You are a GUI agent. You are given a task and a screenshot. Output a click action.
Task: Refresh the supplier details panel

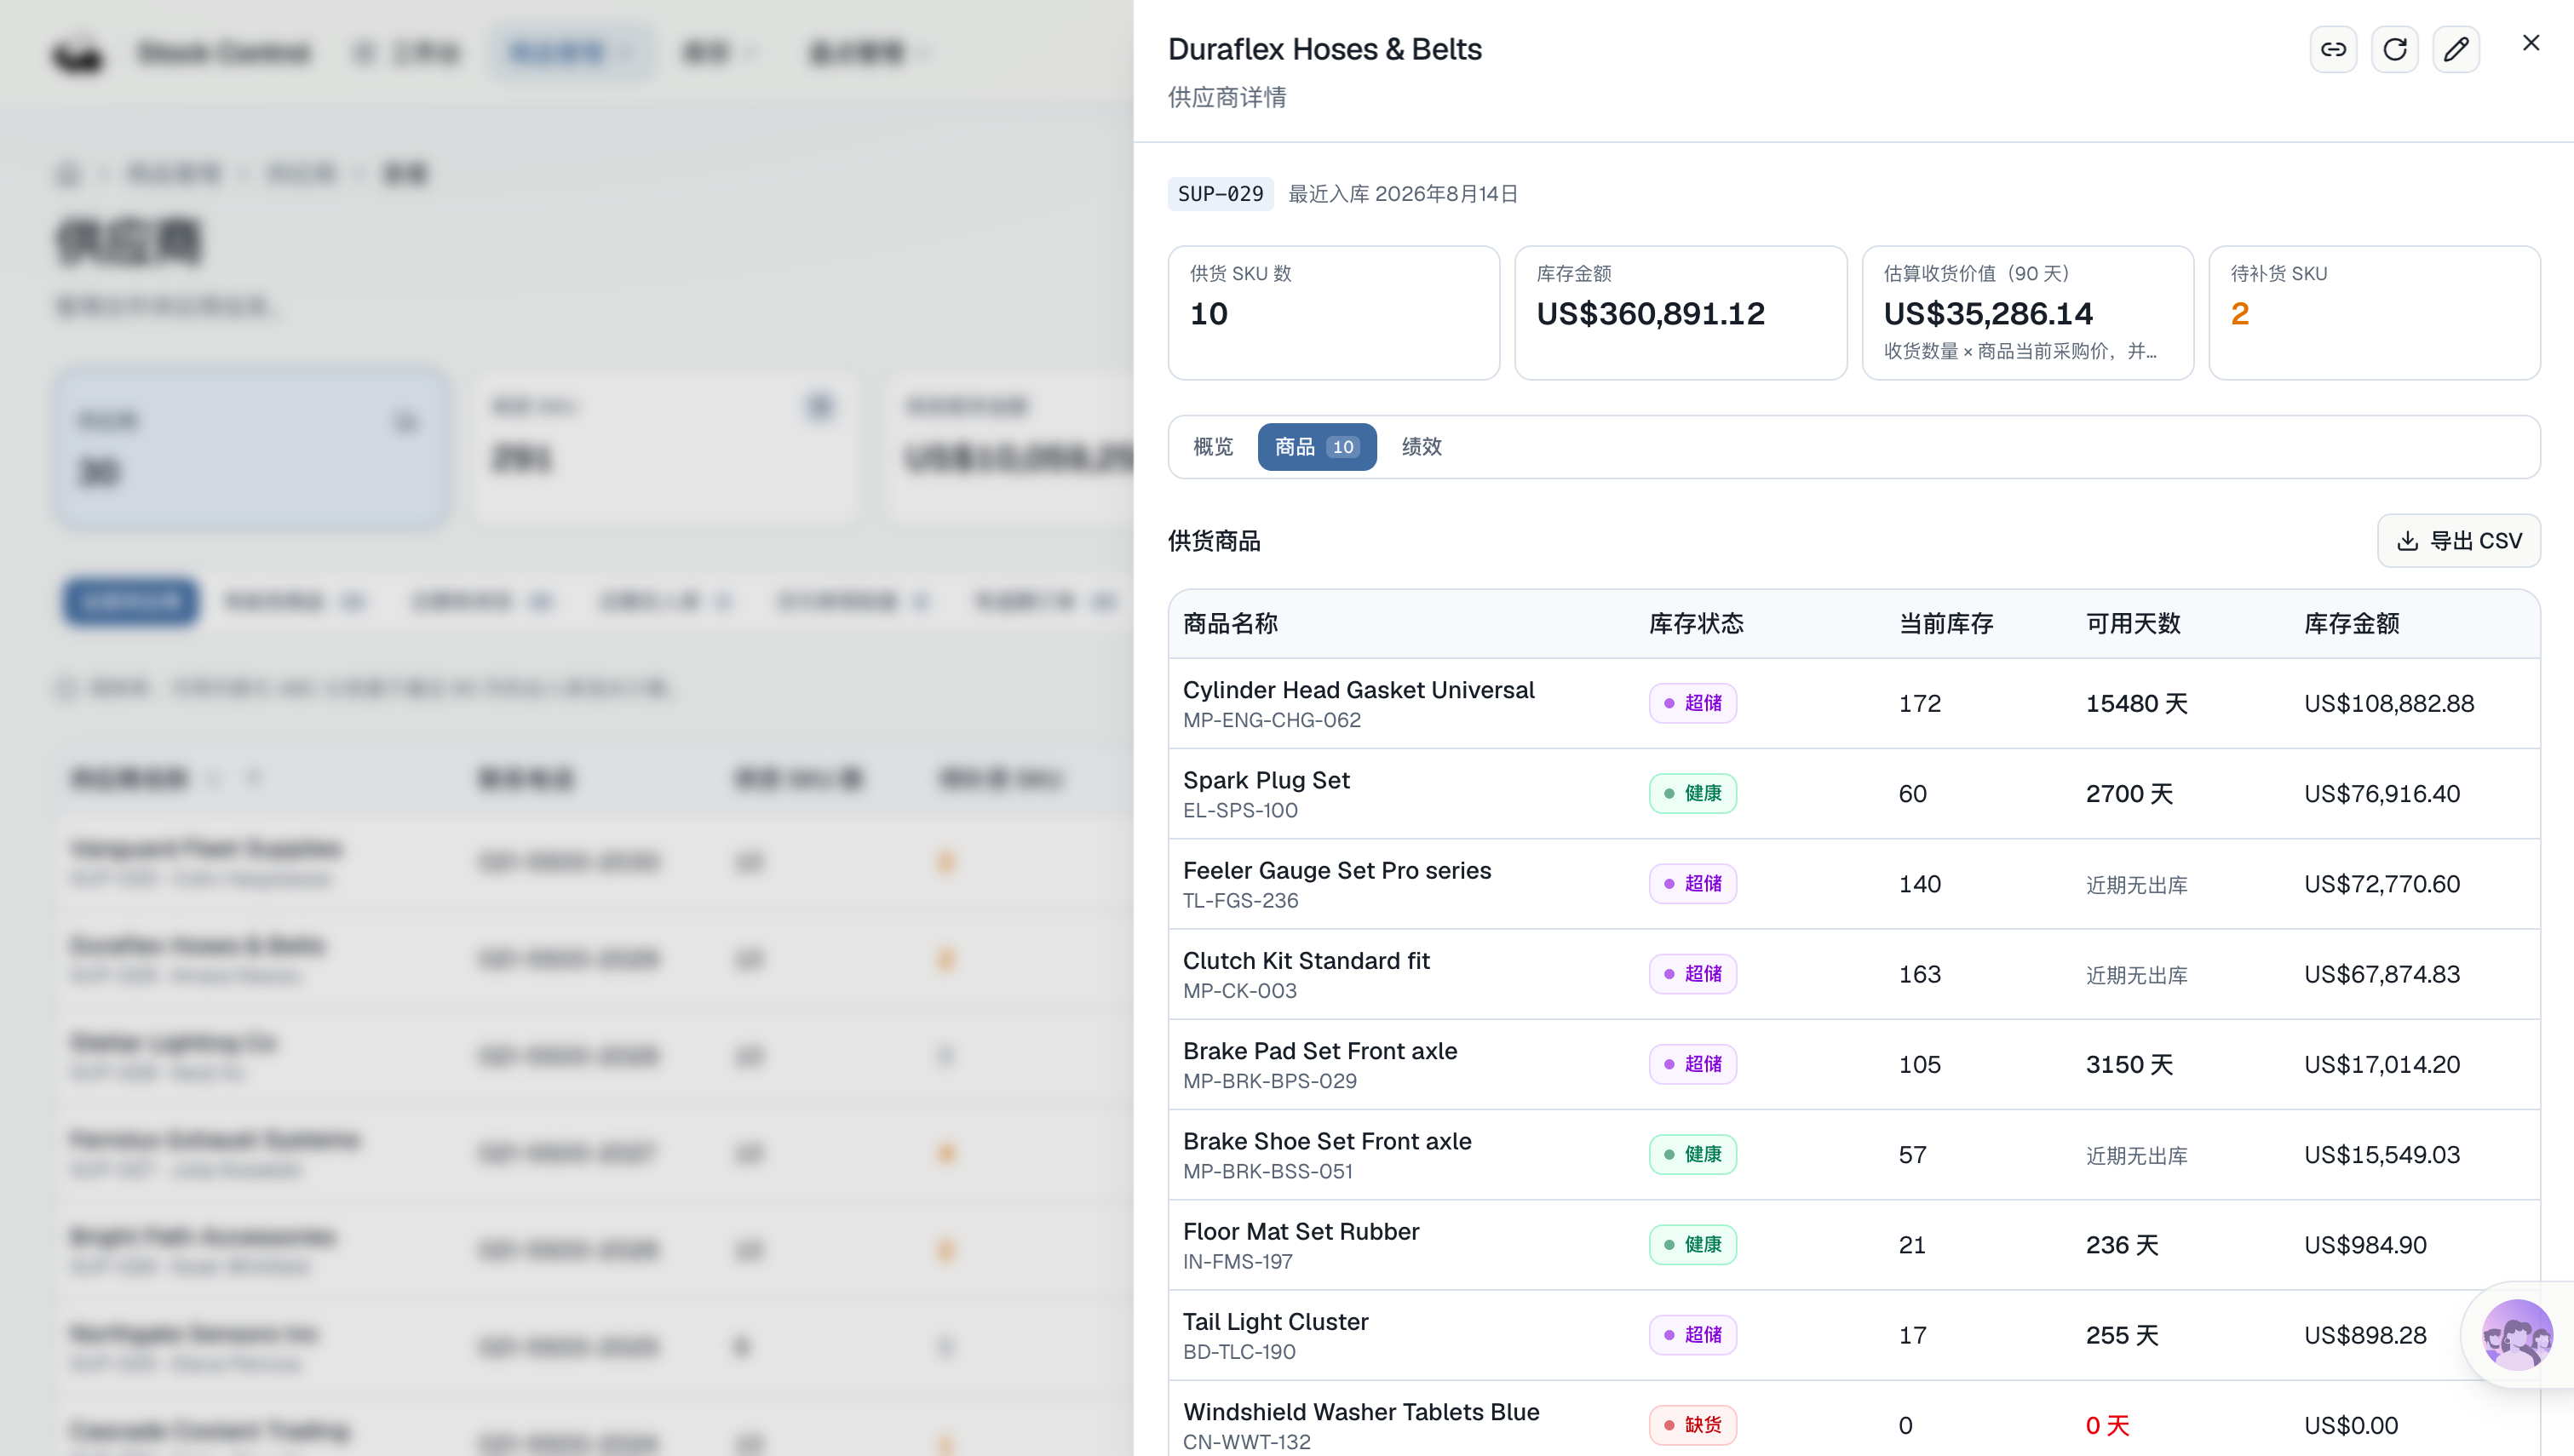tap(2395, 49)
